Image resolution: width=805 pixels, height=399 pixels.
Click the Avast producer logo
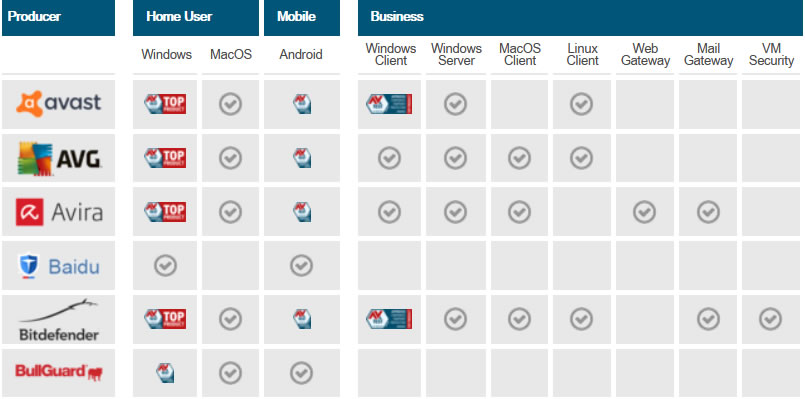(x=59, y=104)
